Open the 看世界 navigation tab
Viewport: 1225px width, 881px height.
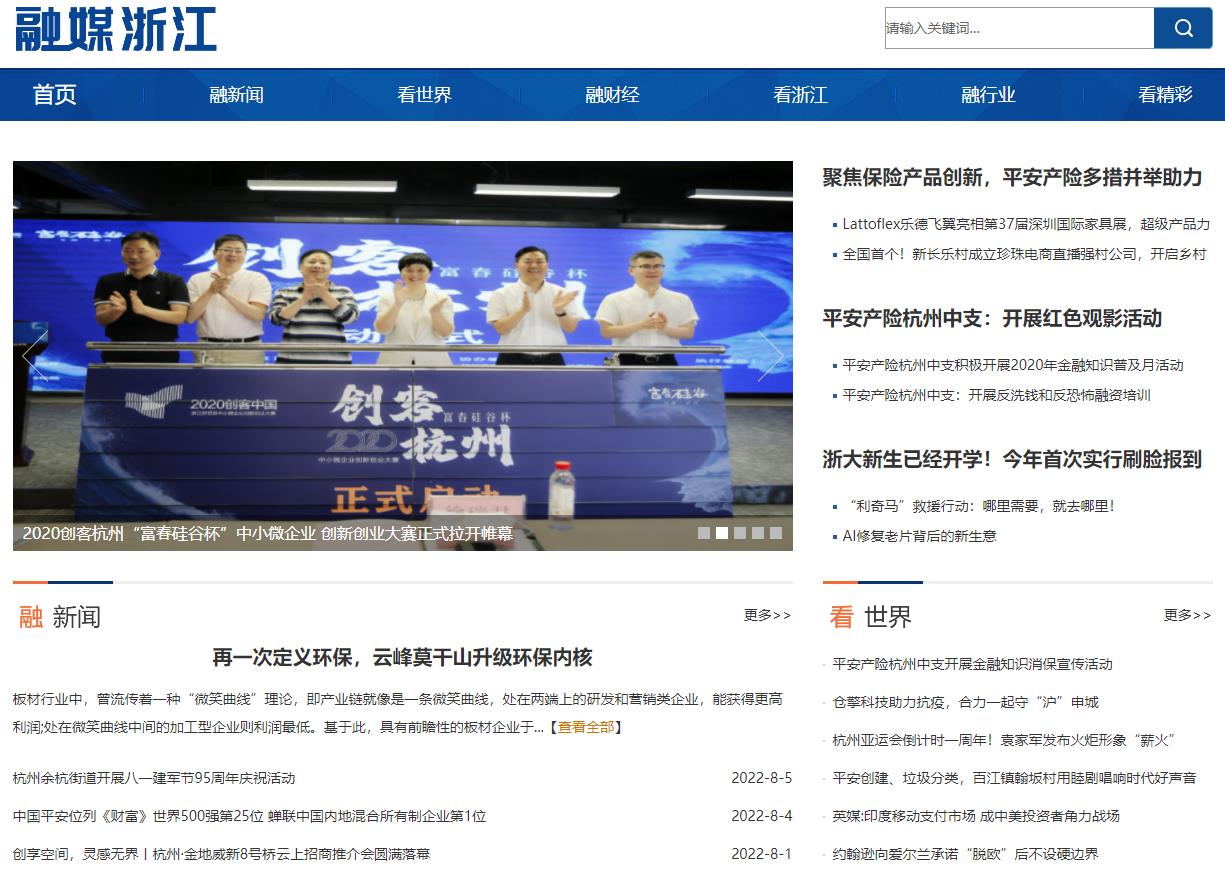click(x=424, y=95)
